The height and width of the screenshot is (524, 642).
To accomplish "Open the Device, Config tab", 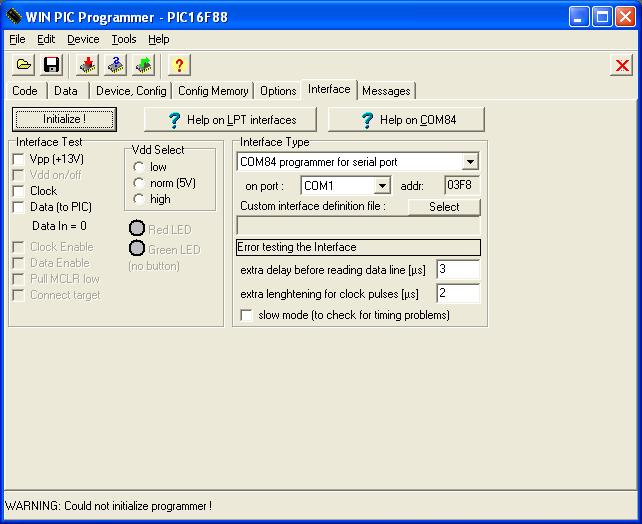I will pos(131,90).
